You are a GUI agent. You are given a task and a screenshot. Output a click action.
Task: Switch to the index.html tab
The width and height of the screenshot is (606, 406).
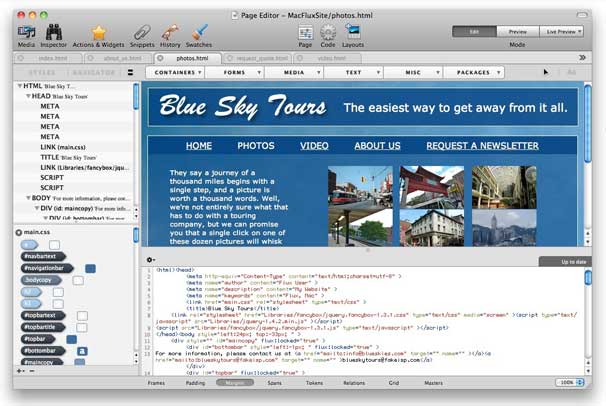[48, 58]
